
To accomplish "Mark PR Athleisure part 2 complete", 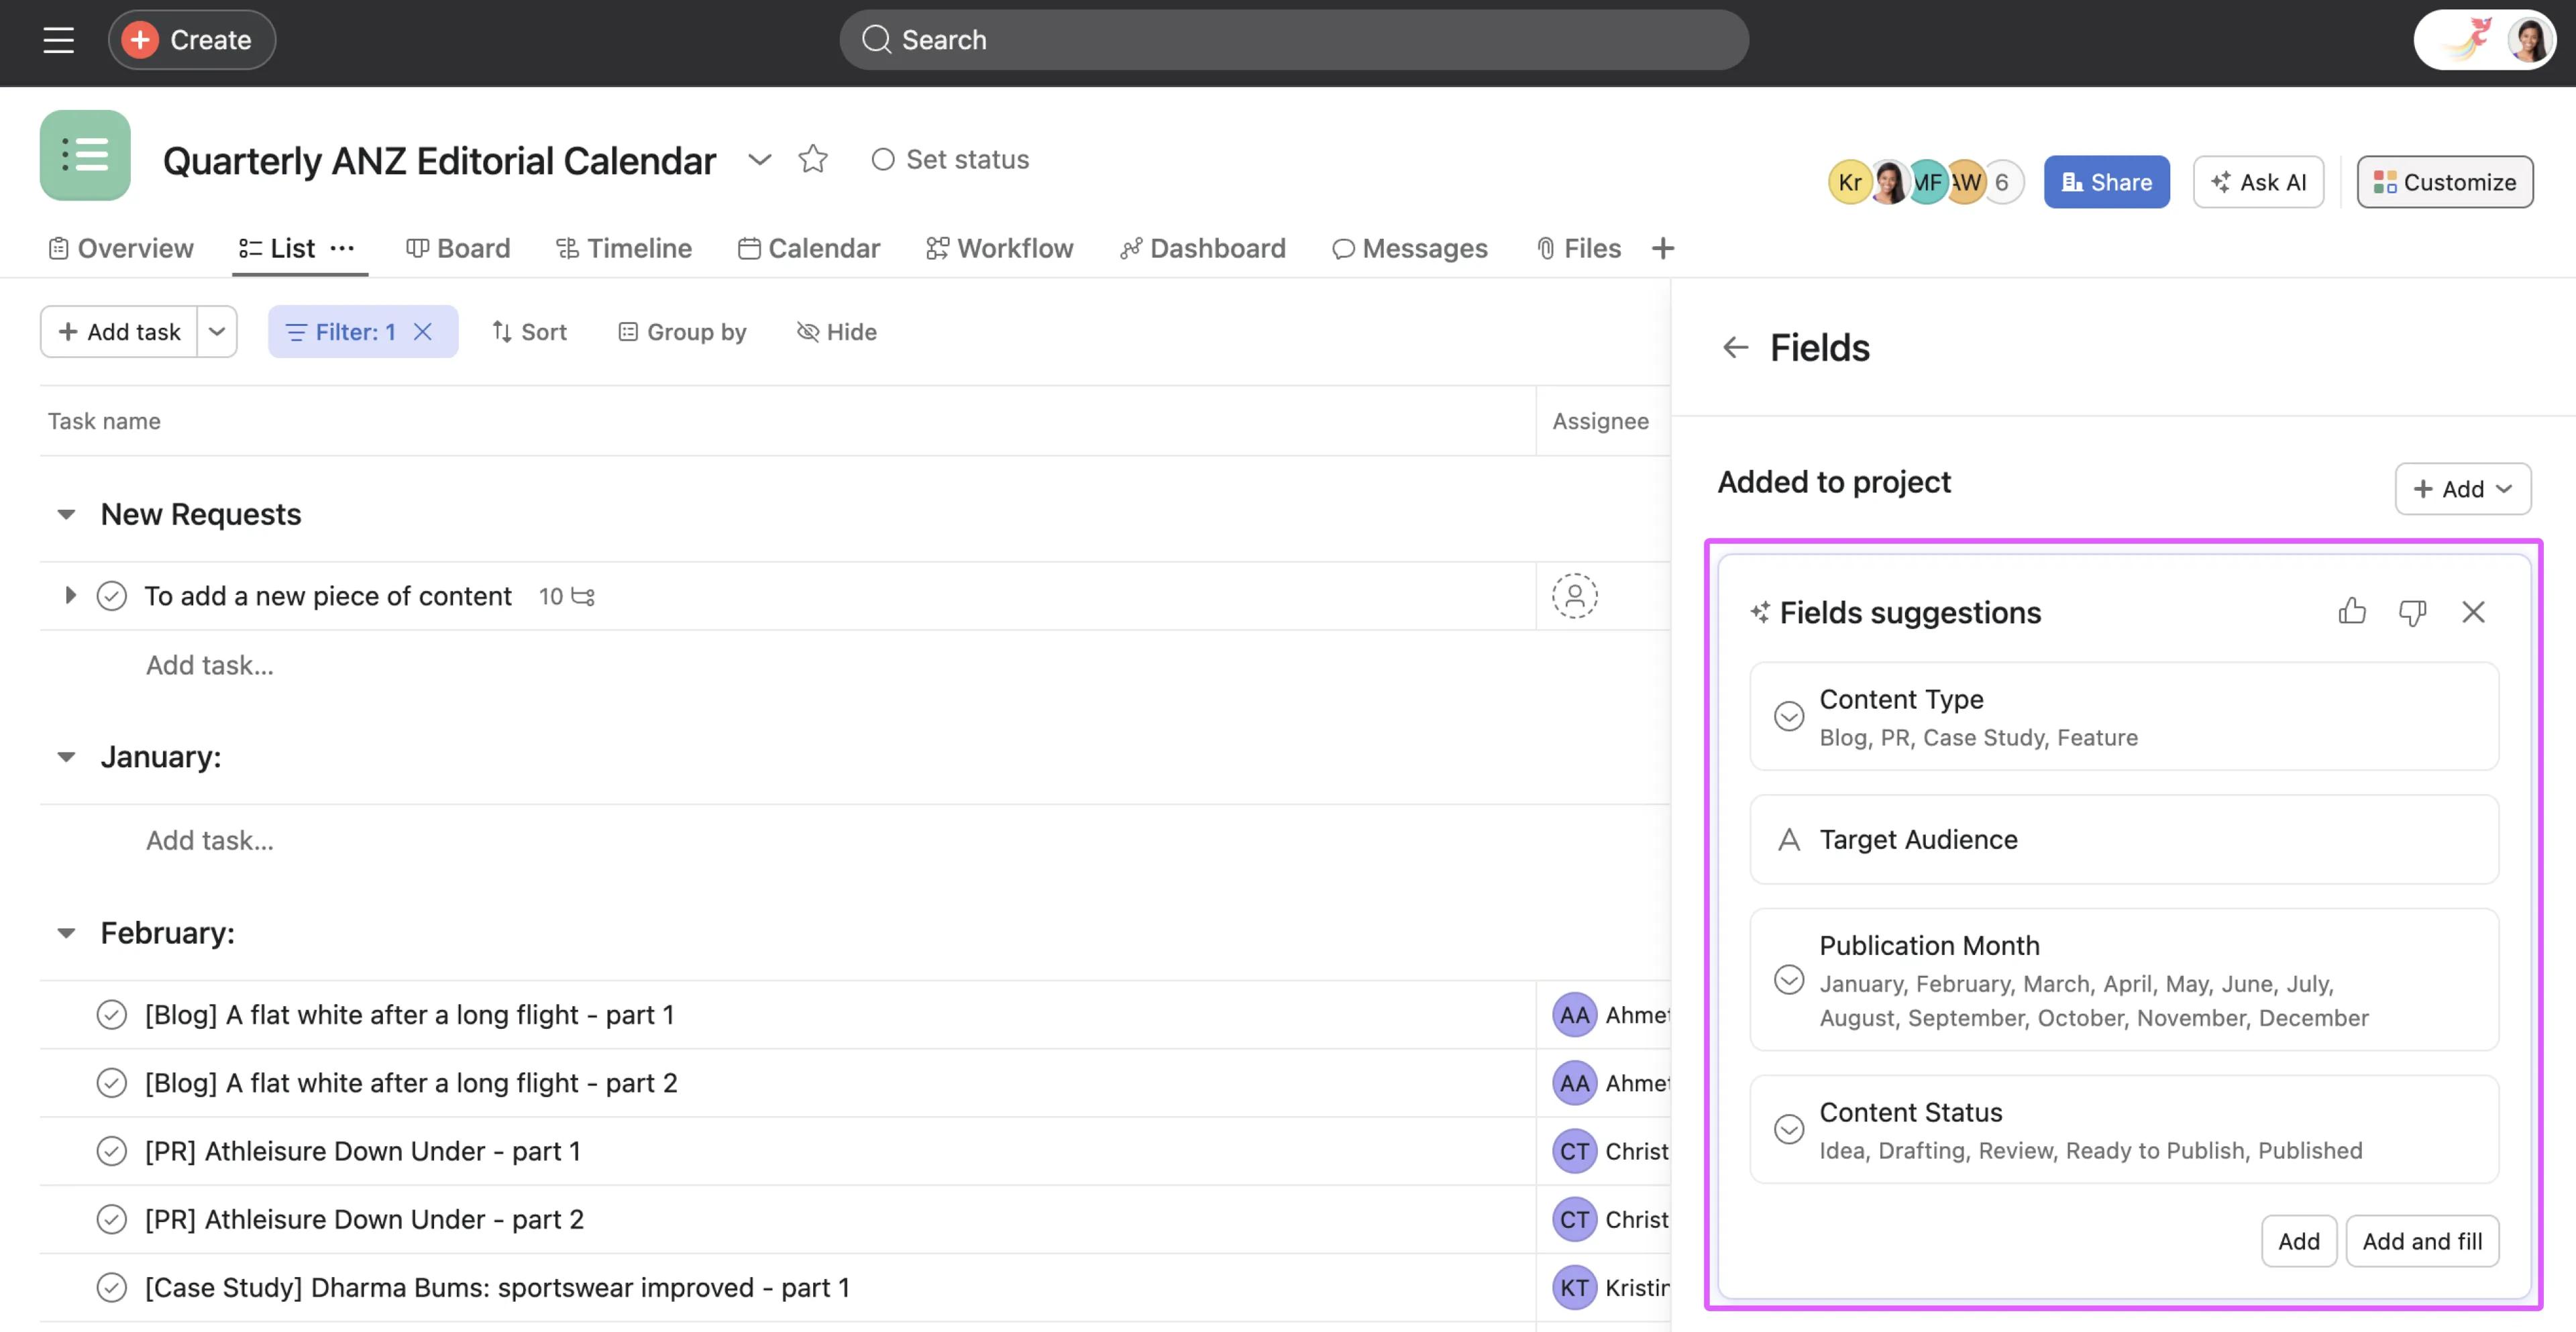I will pyautogui.click(x=111, y=1219).
